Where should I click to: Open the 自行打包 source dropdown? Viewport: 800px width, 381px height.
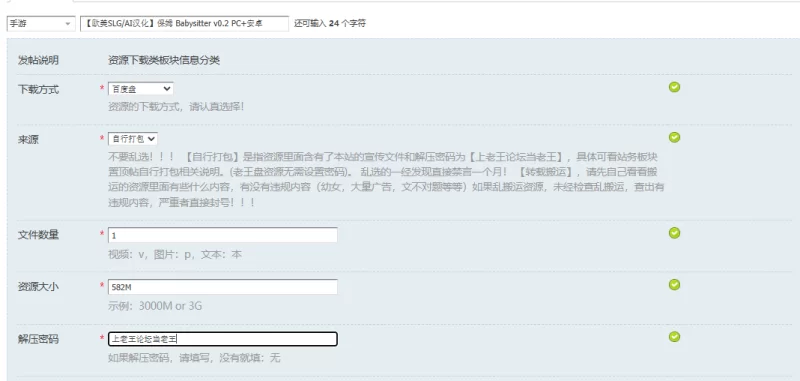pos(133,139)
